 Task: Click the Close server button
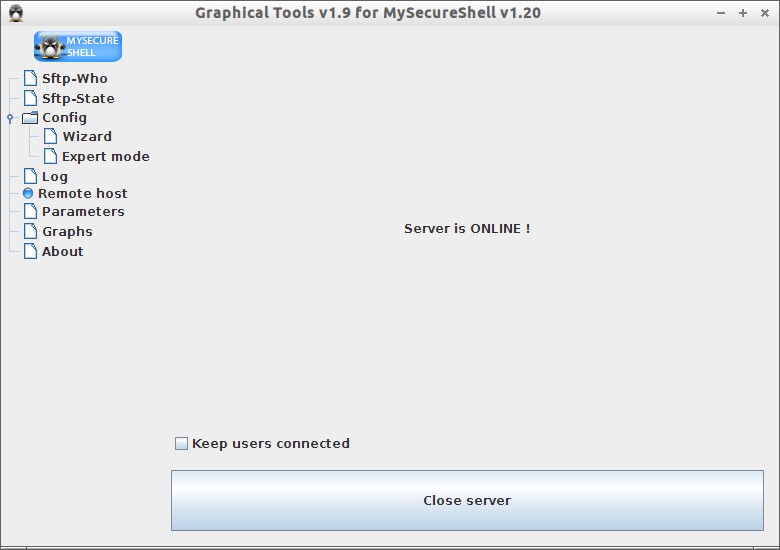click(467, 500)
